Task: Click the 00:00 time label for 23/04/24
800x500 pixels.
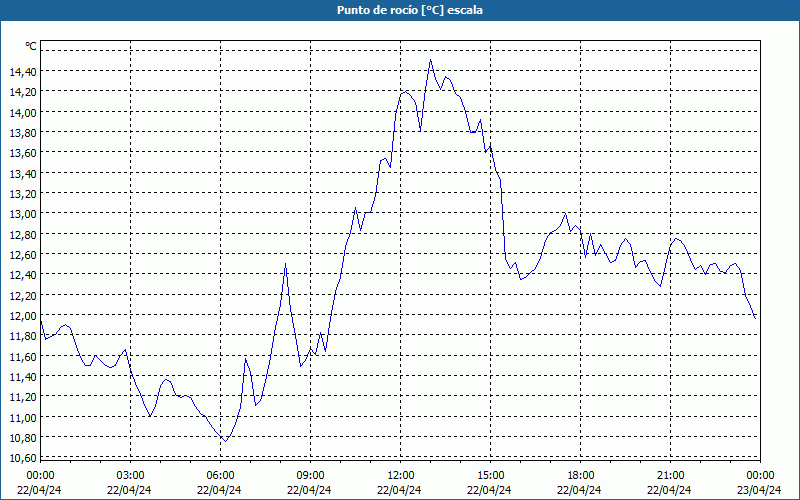Action: click(760, 476)
